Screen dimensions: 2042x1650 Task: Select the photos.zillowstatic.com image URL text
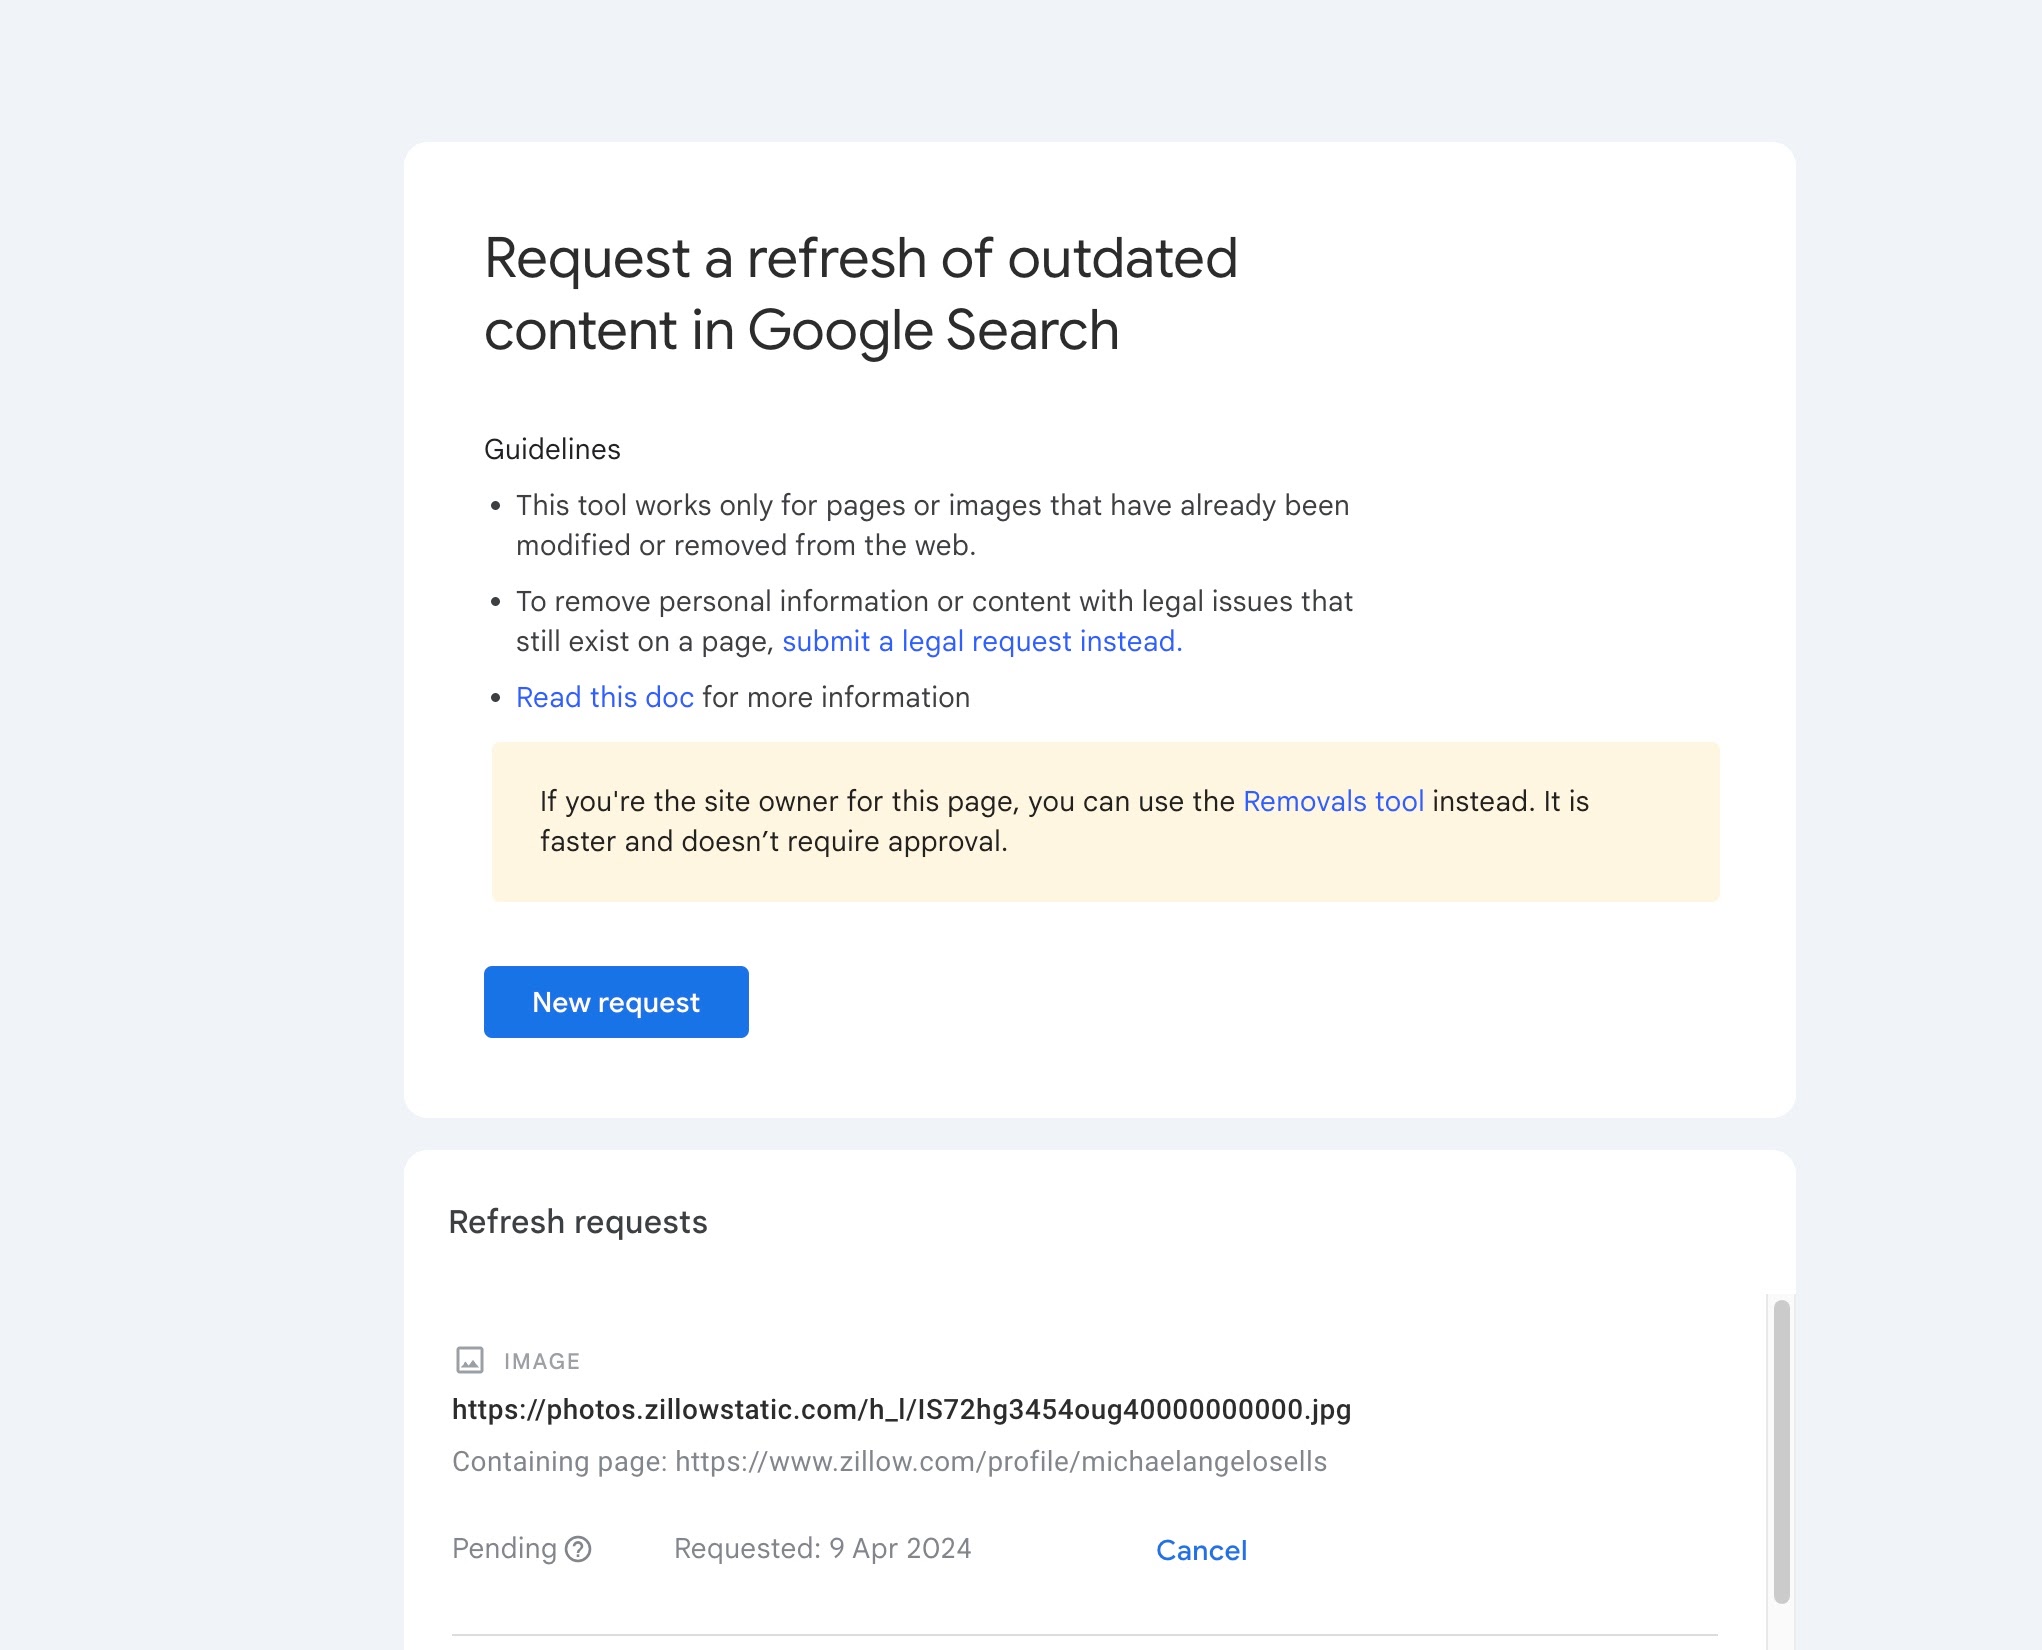click(x=901, y=1409)
